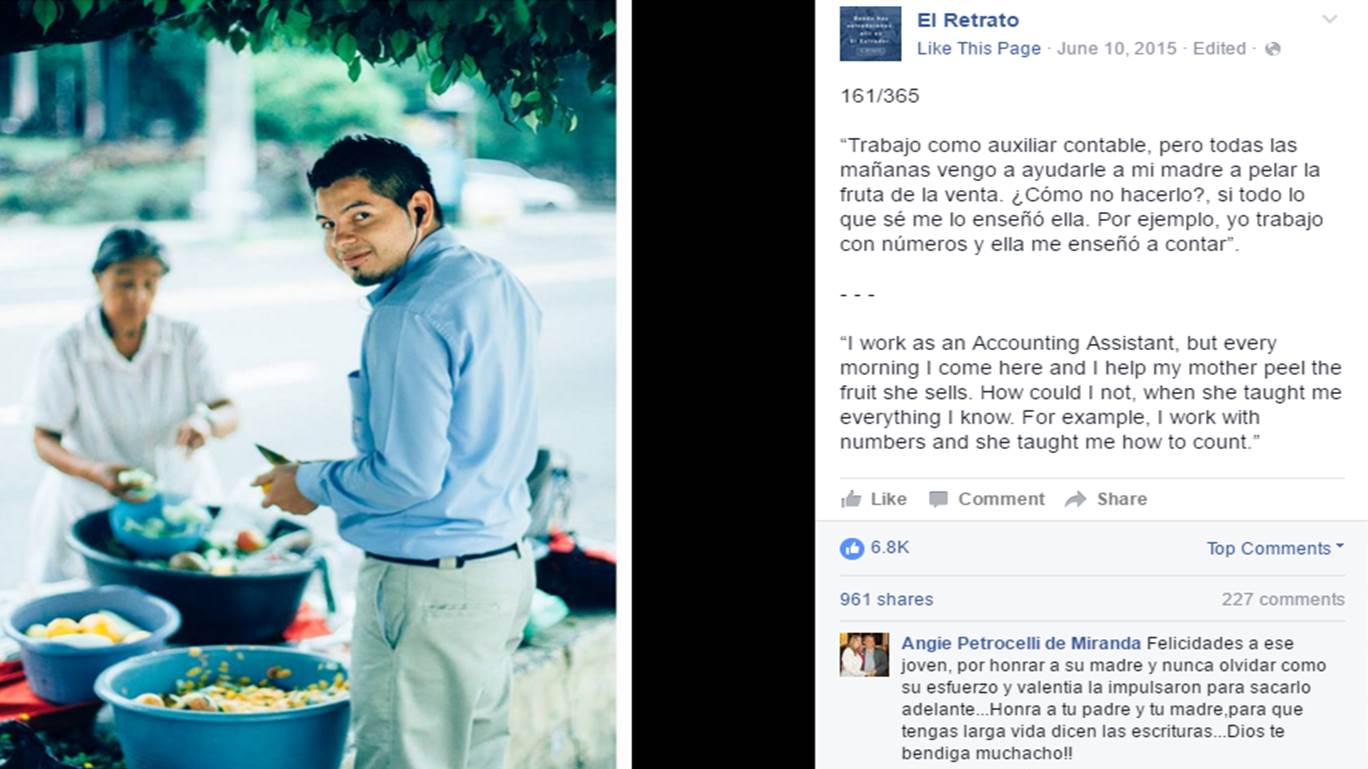The height and width of the screenshot is (769, 1368).
Task: Open commenter name Angie Petrocelli de Miranda
Action: [1021, 643]
